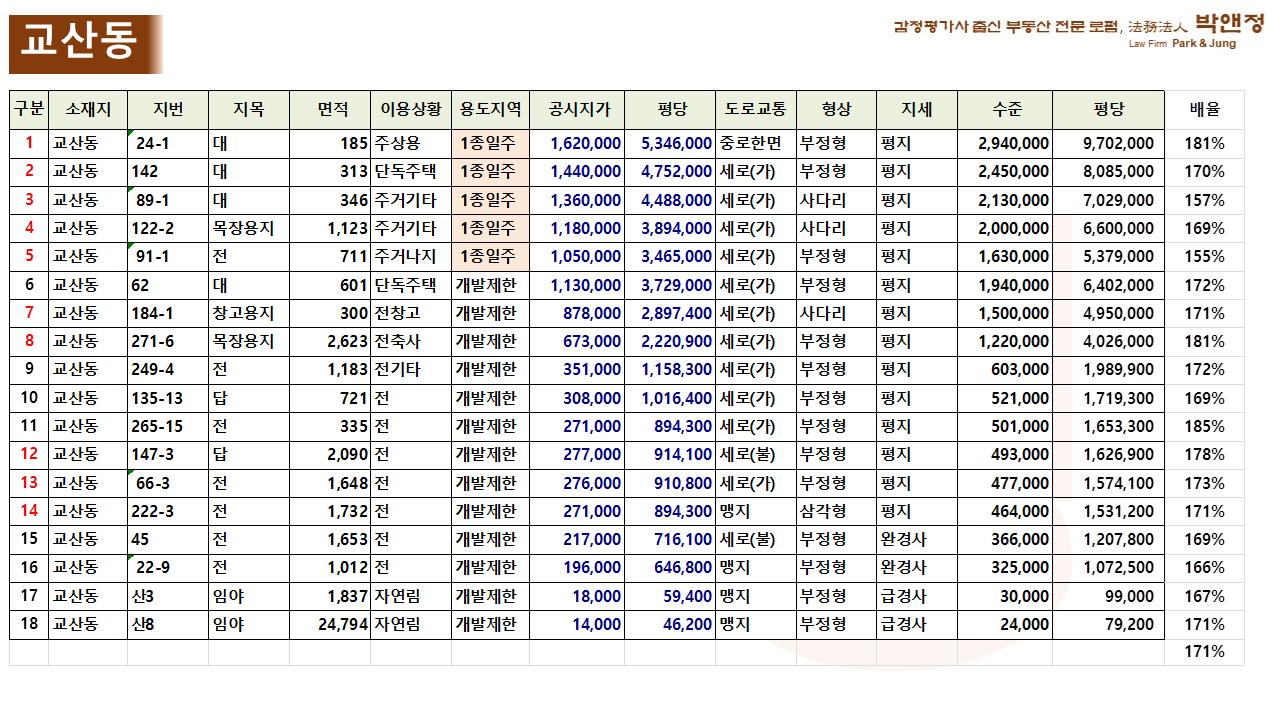Click official price cell 14,000
Viewport: 1280px width, 720px height.
tap(577, 625)
